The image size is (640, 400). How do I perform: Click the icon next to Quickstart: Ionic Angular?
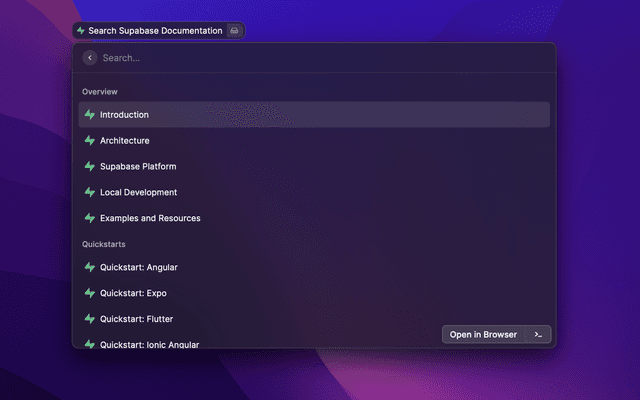(x=90, y=344)
